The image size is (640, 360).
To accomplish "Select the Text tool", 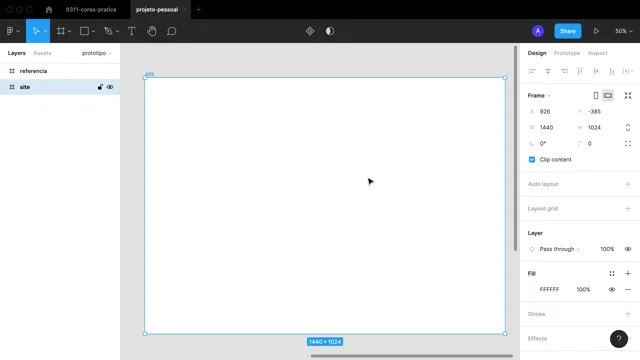I will click(131, 31).
